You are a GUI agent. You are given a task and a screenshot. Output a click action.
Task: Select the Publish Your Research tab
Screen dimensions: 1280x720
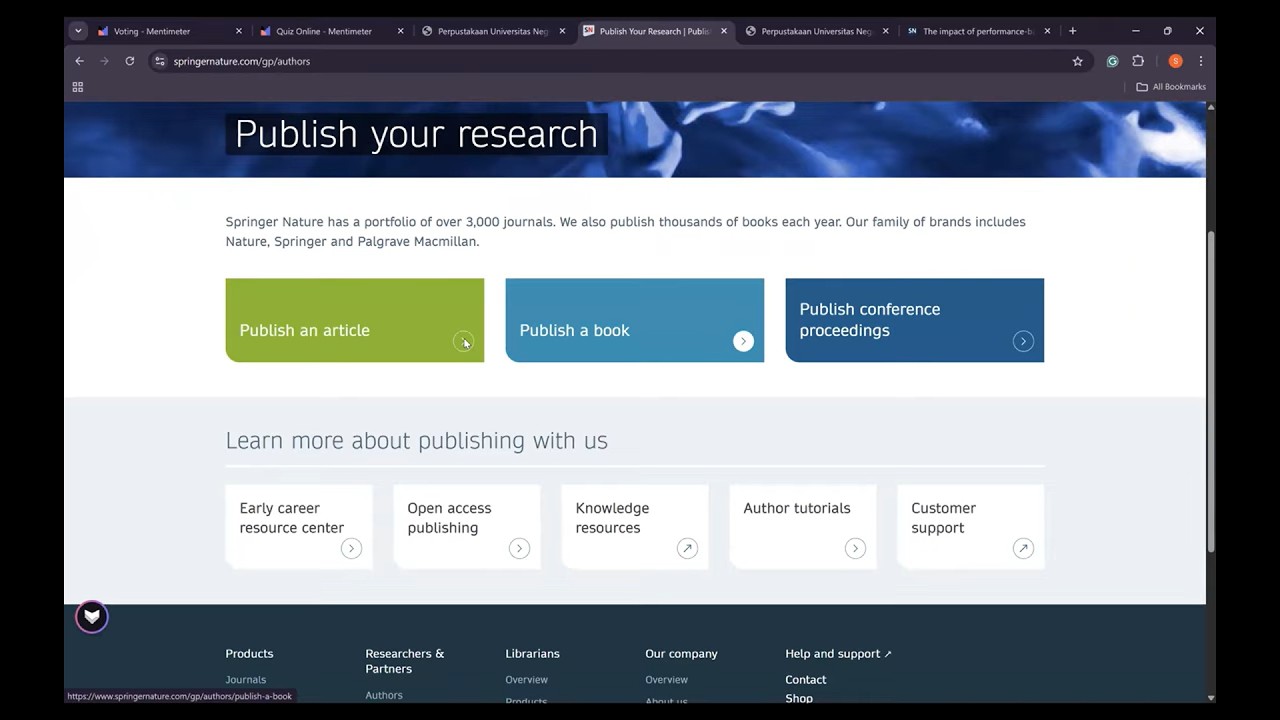coord(655,31)
